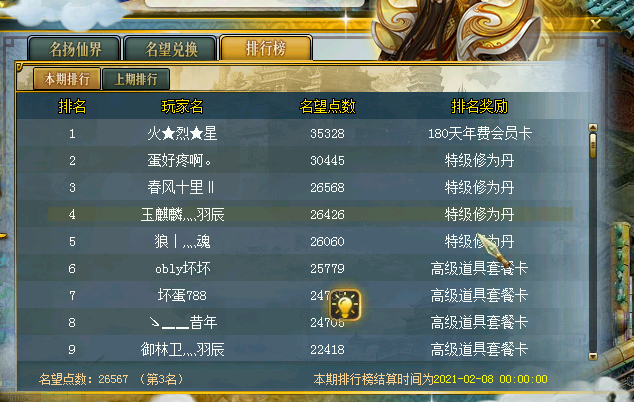Select highlighted row 玉麒麟灬羽辰

[311, 214]
